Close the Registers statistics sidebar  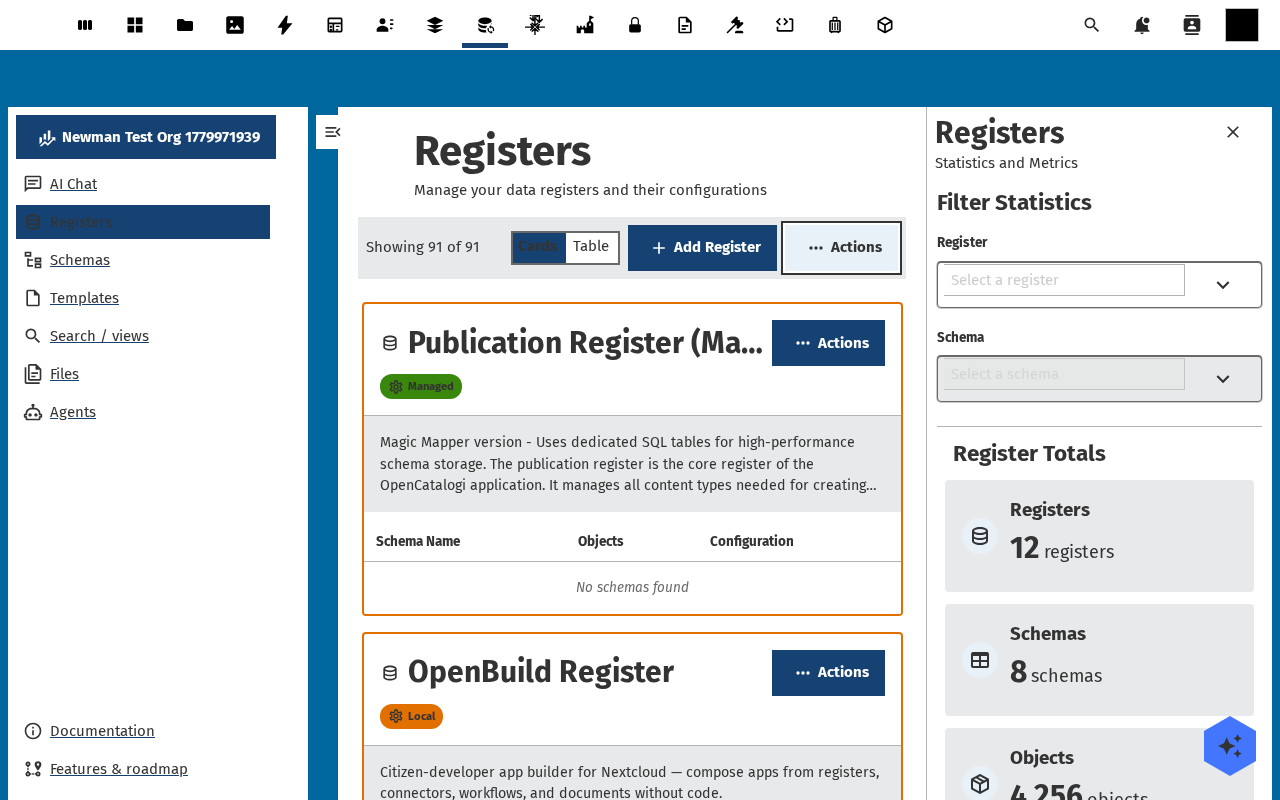[1233, 132]
